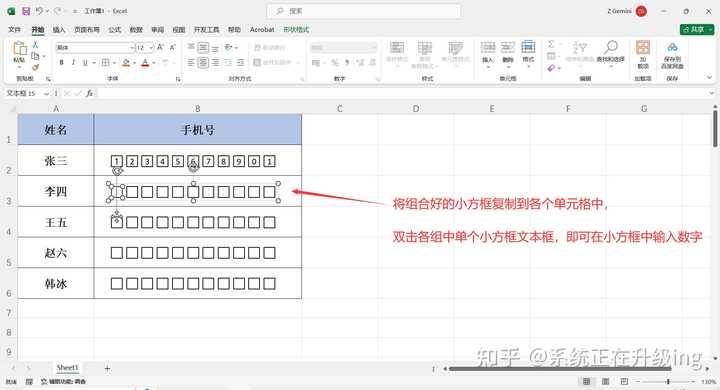
Task: Open the font name dropdown
Action: click(x=132, y=48)
